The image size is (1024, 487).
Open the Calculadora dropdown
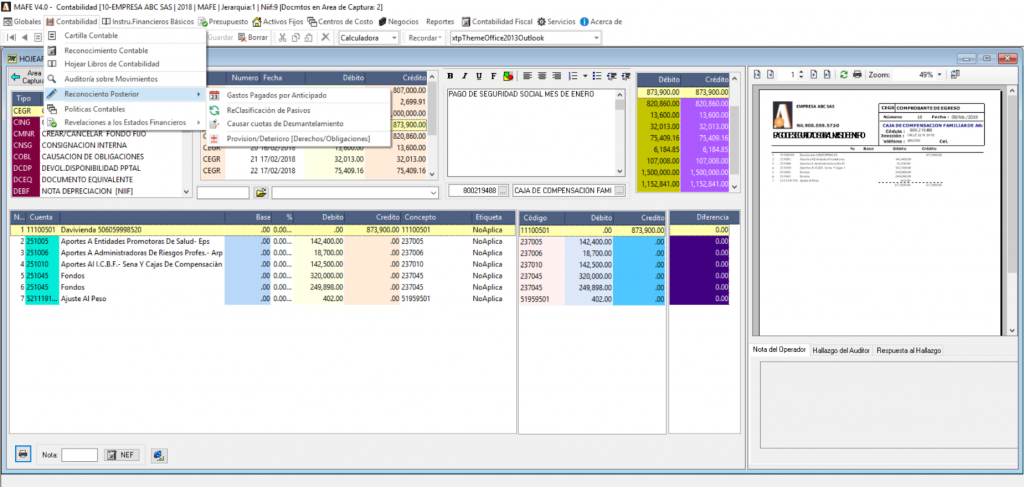point(395,37)
